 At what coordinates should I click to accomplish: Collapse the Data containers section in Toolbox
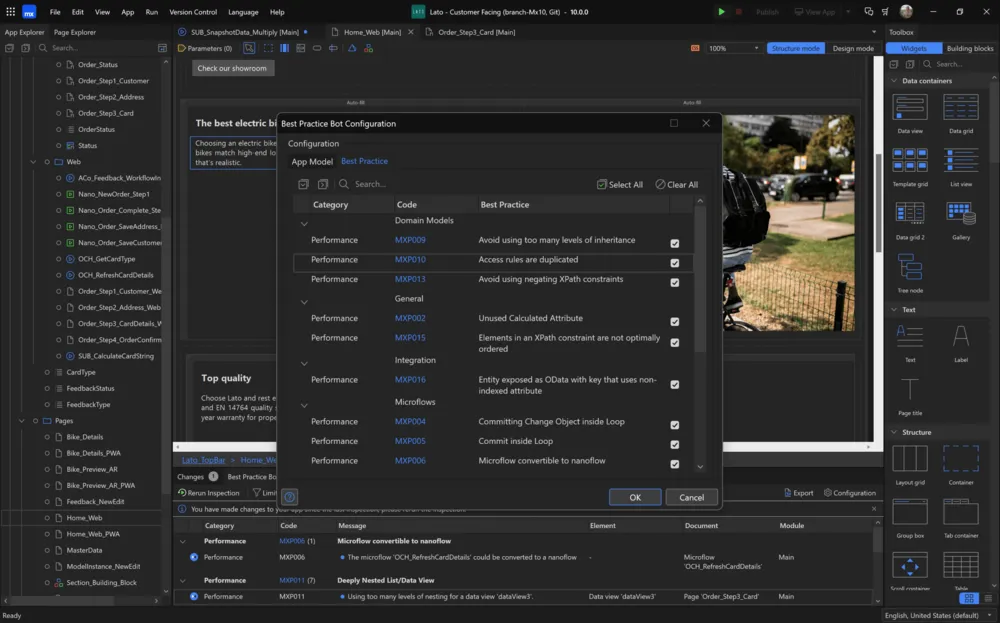(x=894, y=81)
